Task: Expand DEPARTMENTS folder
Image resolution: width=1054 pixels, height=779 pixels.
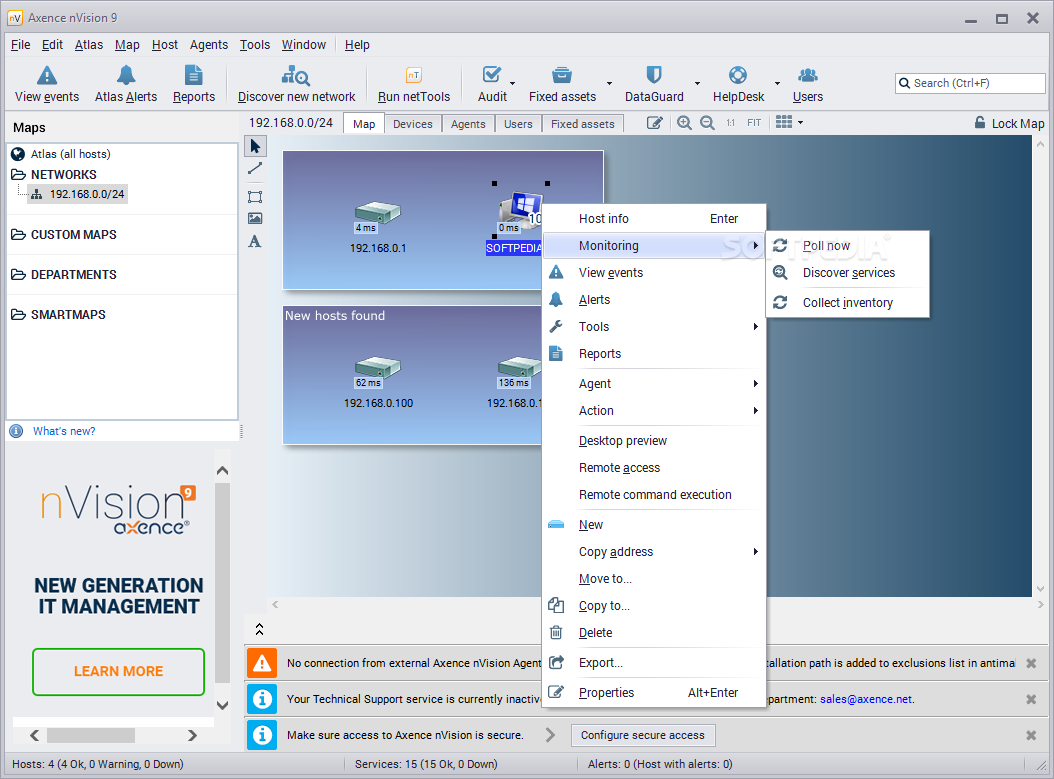Action: pyautogui.click(x=18, y=275)
